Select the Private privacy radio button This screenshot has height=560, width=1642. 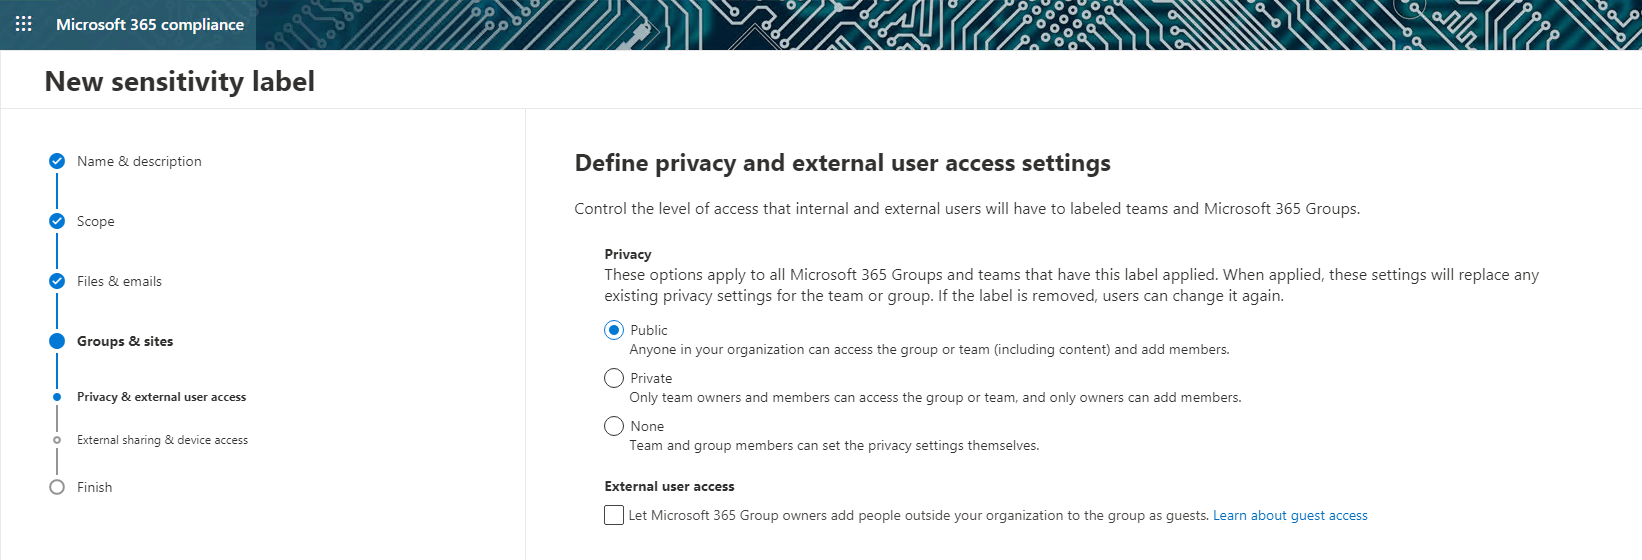(614, 378)
